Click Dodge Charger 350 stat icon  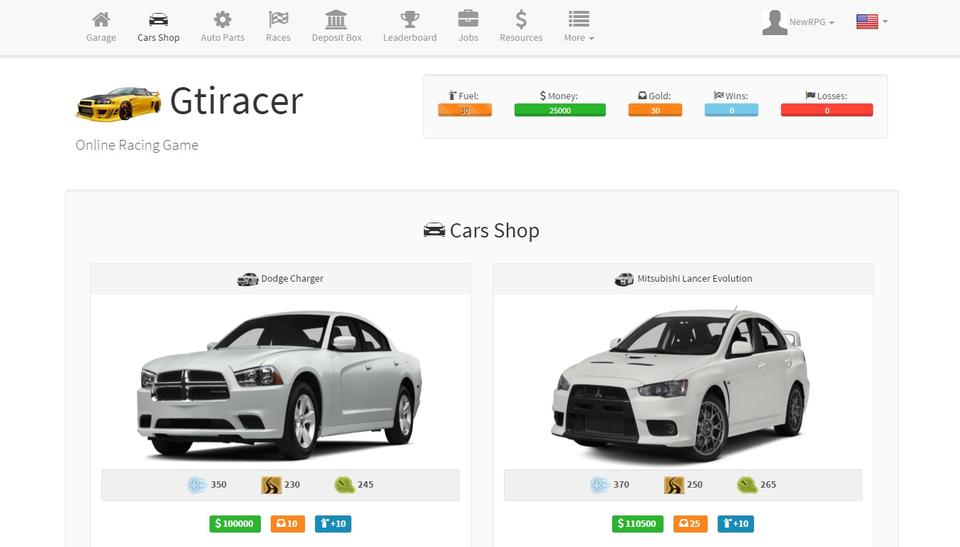pos(197,485)
